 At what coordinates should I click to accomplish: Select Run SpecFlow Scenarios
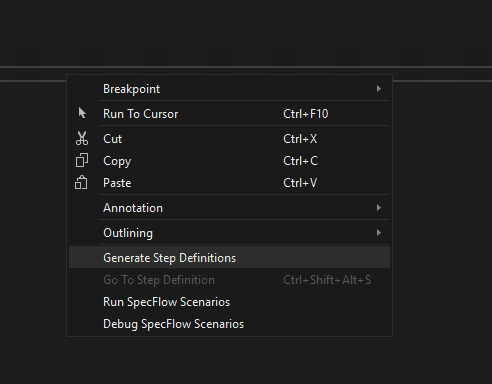tap(229, 302)
